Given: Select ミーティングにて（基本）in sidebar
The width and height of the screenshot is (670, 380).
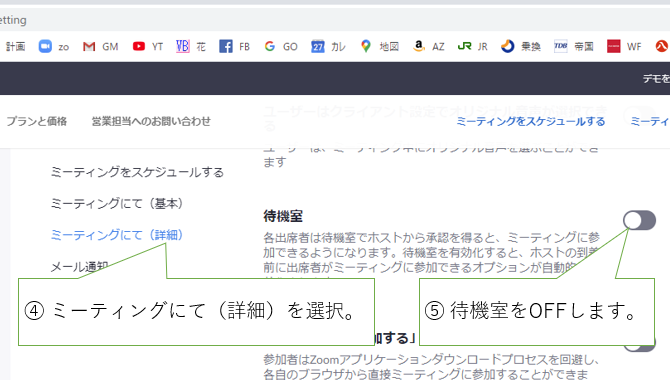Looking at the screenshot, I should point(117,203).
